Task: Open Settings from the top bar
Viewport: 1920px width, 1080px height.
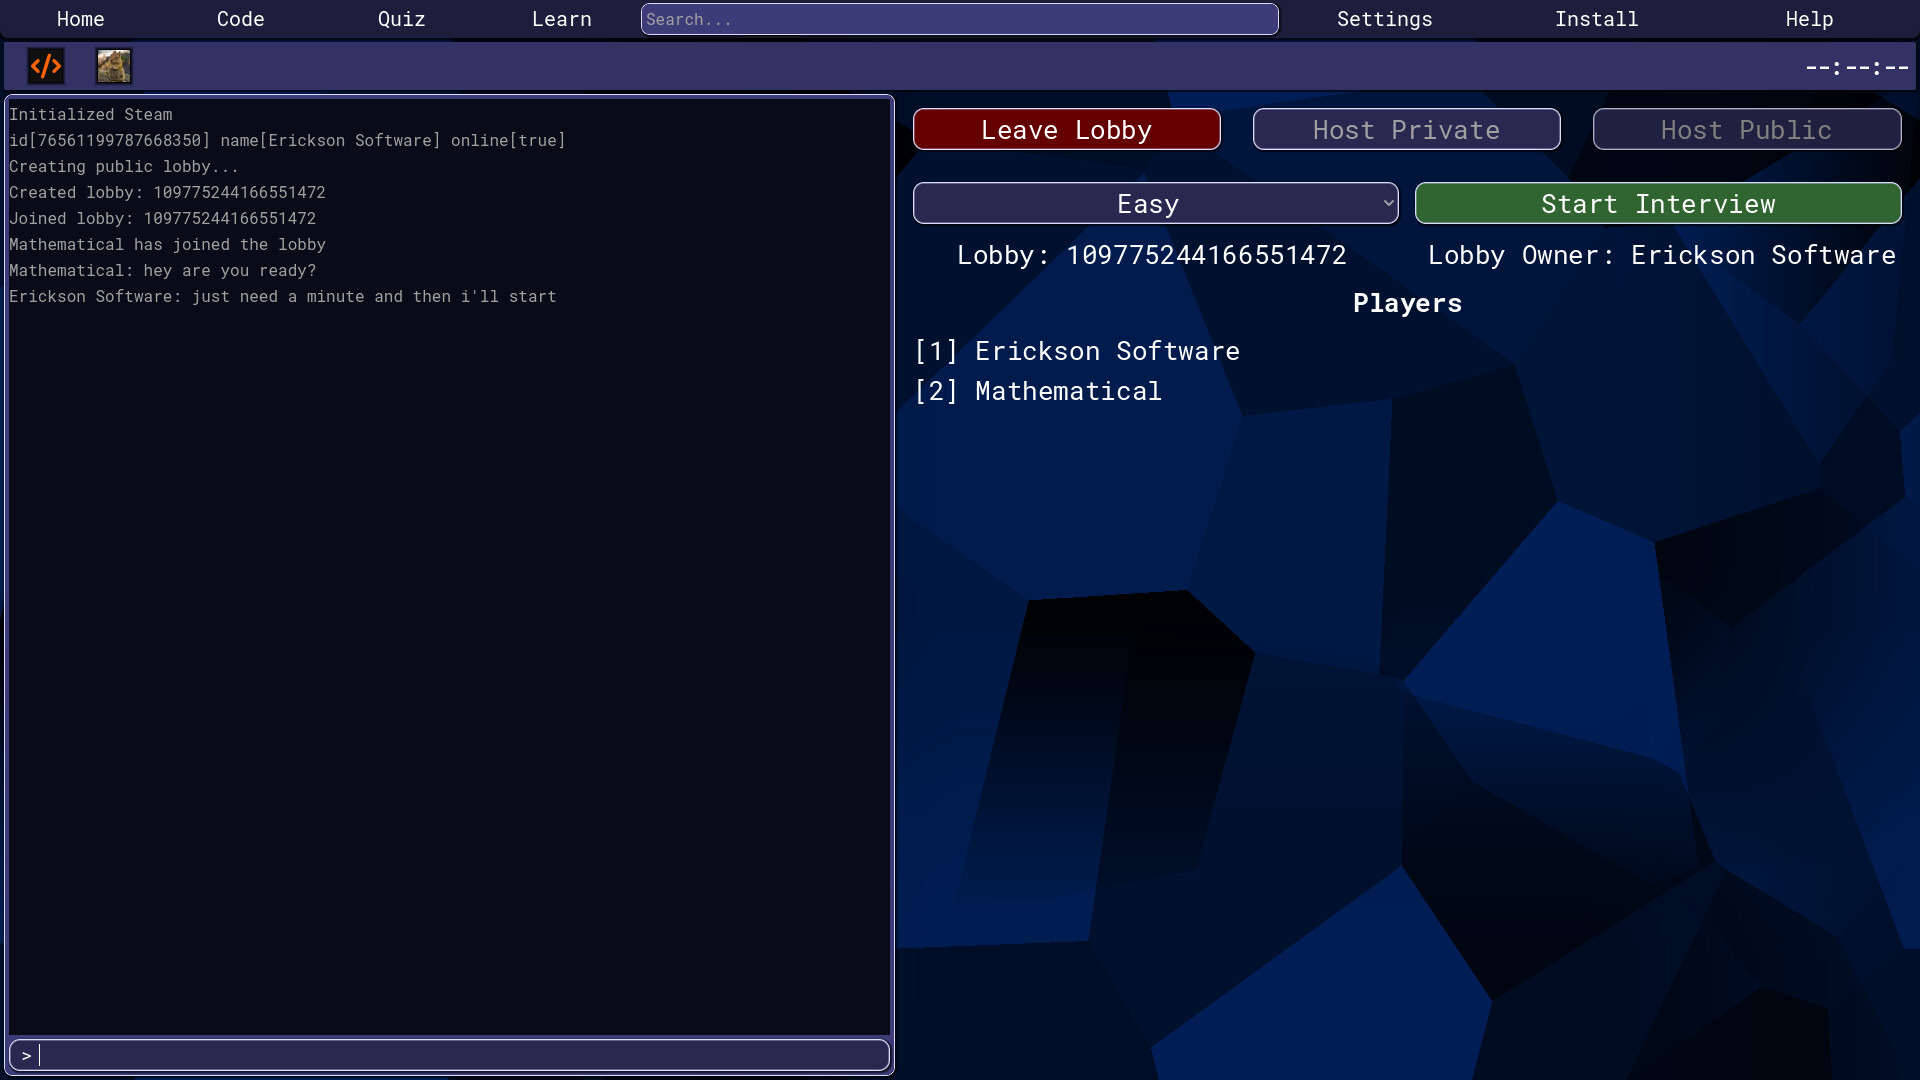Action: coord(1384,18)
